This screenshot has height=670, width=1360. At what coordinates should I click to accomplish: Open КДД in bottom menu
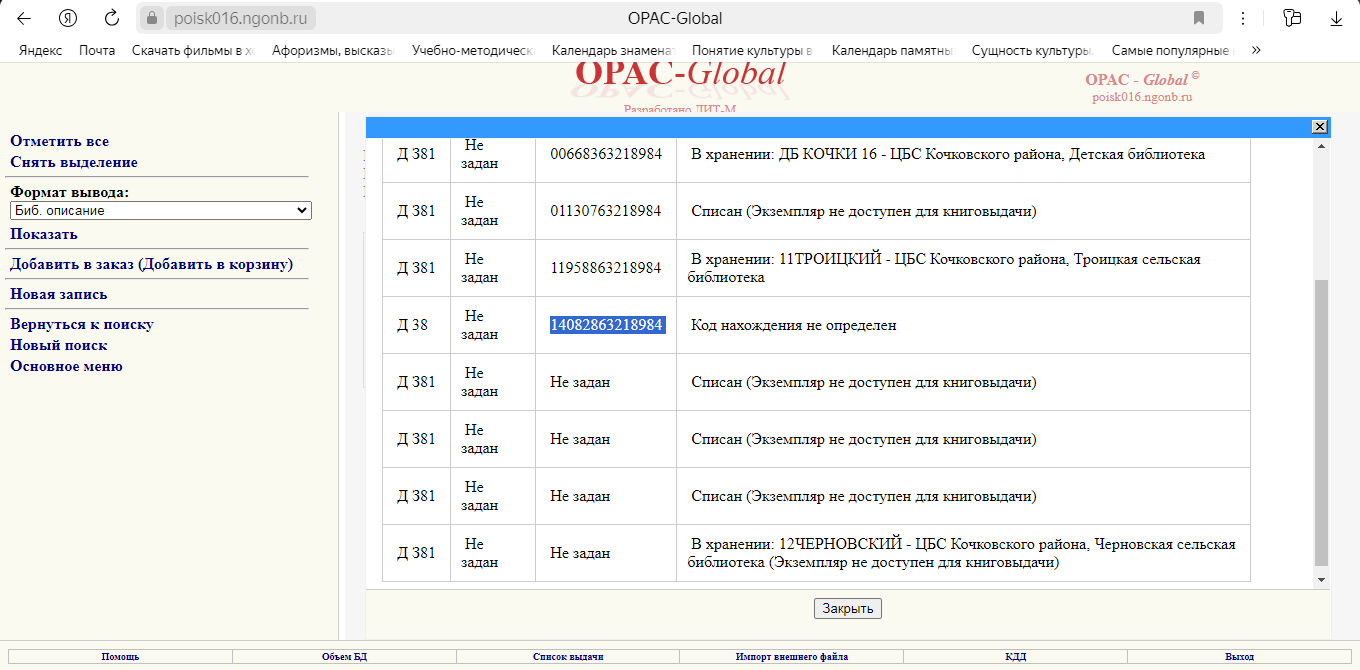1015,657
